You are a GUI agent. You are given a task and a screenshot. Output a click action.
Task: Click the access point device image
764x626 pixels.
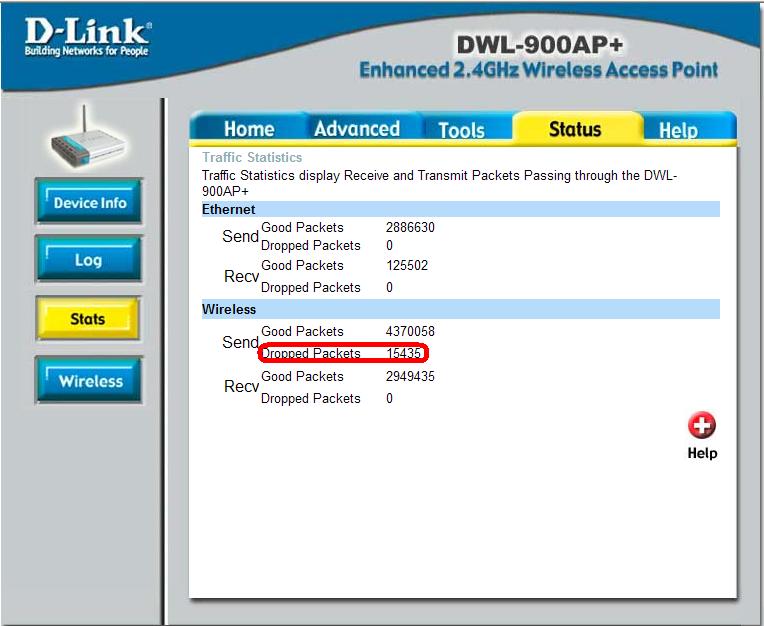pyautogui.click(x=88, y=140)
